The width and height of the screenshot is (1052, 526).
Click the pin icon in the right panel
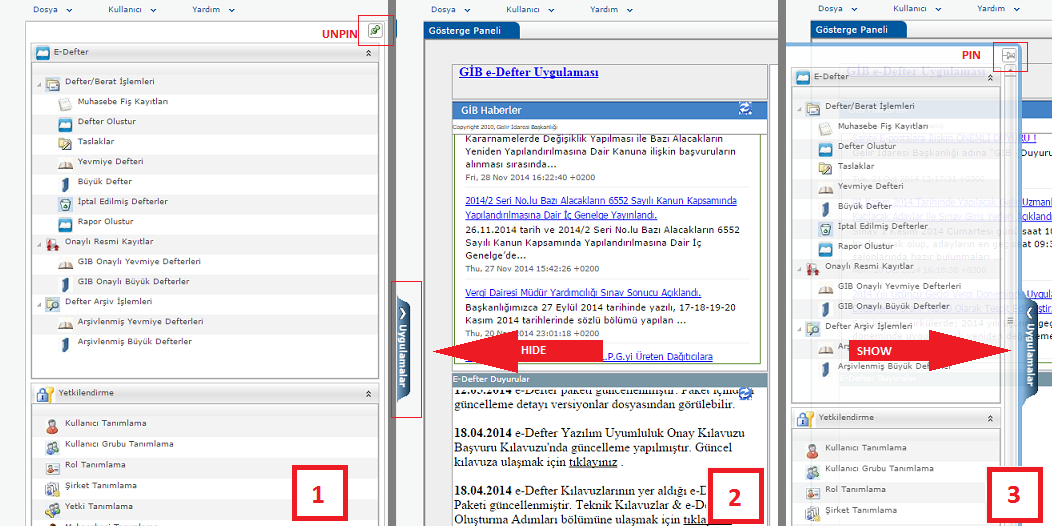point(1010,55)
